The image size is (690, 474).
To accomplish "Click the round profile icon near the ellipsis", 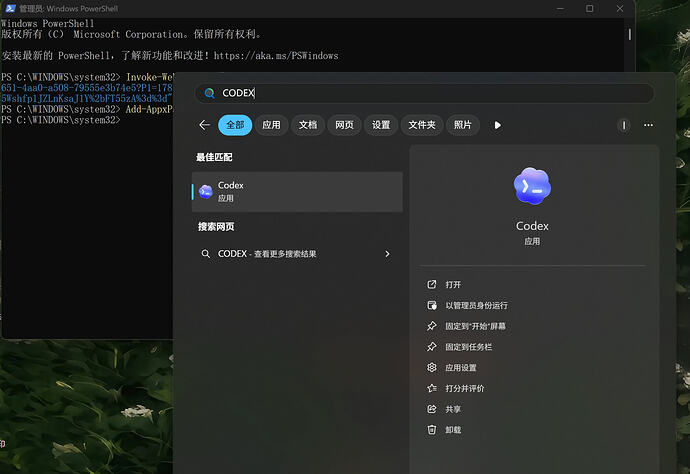I will 624,125.
